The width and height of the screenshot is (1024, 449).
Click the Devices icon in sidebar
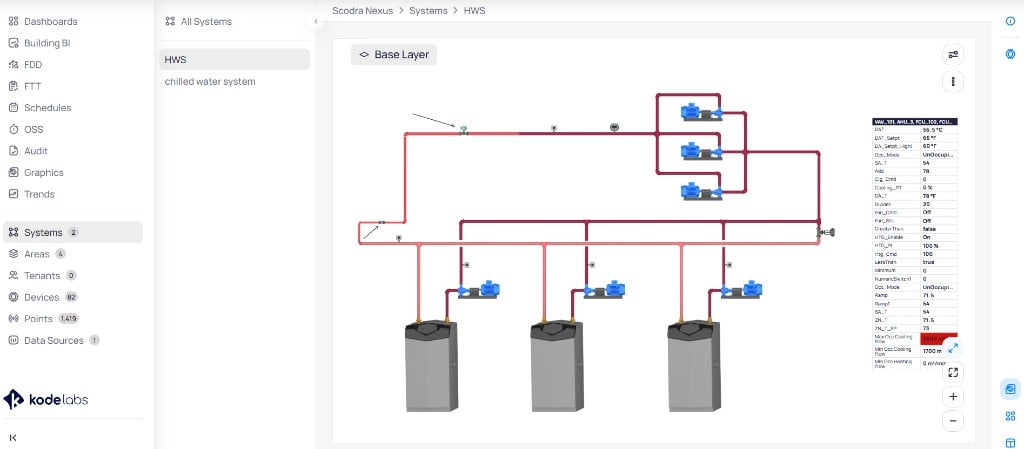13,297
